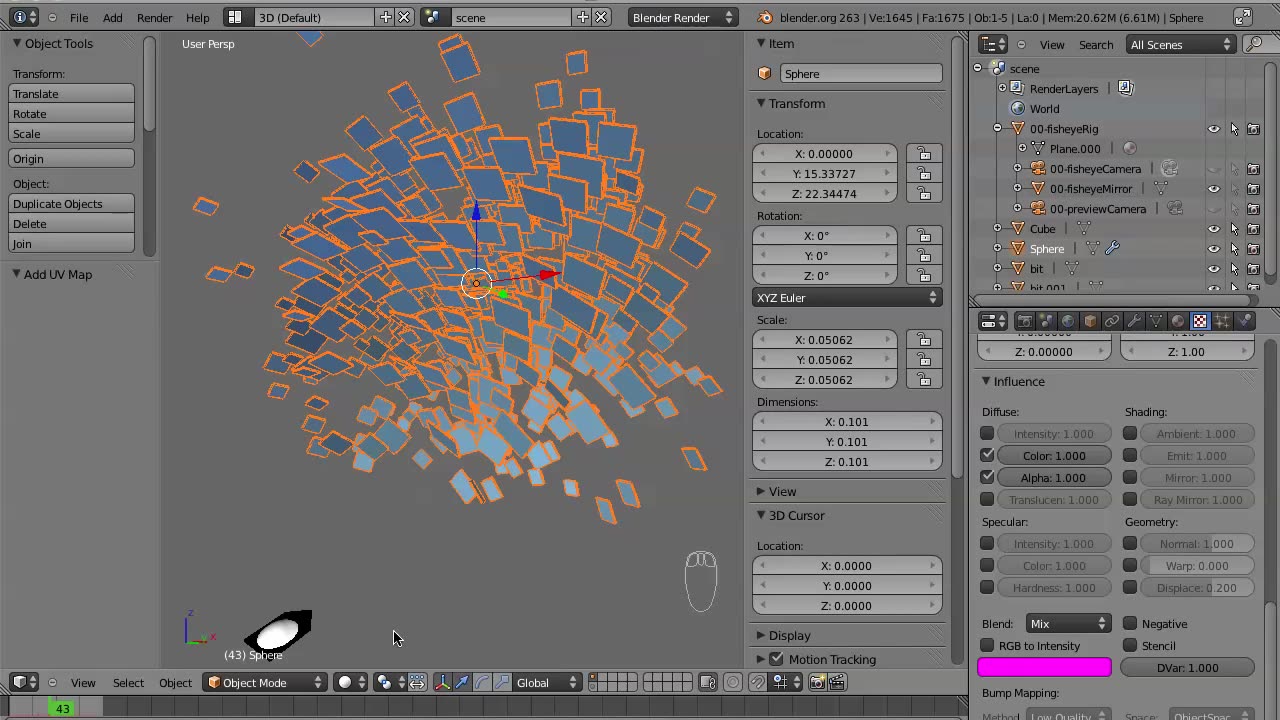Click the Sphere wrench modifier icon in outliner

[x=1112, y=248]
